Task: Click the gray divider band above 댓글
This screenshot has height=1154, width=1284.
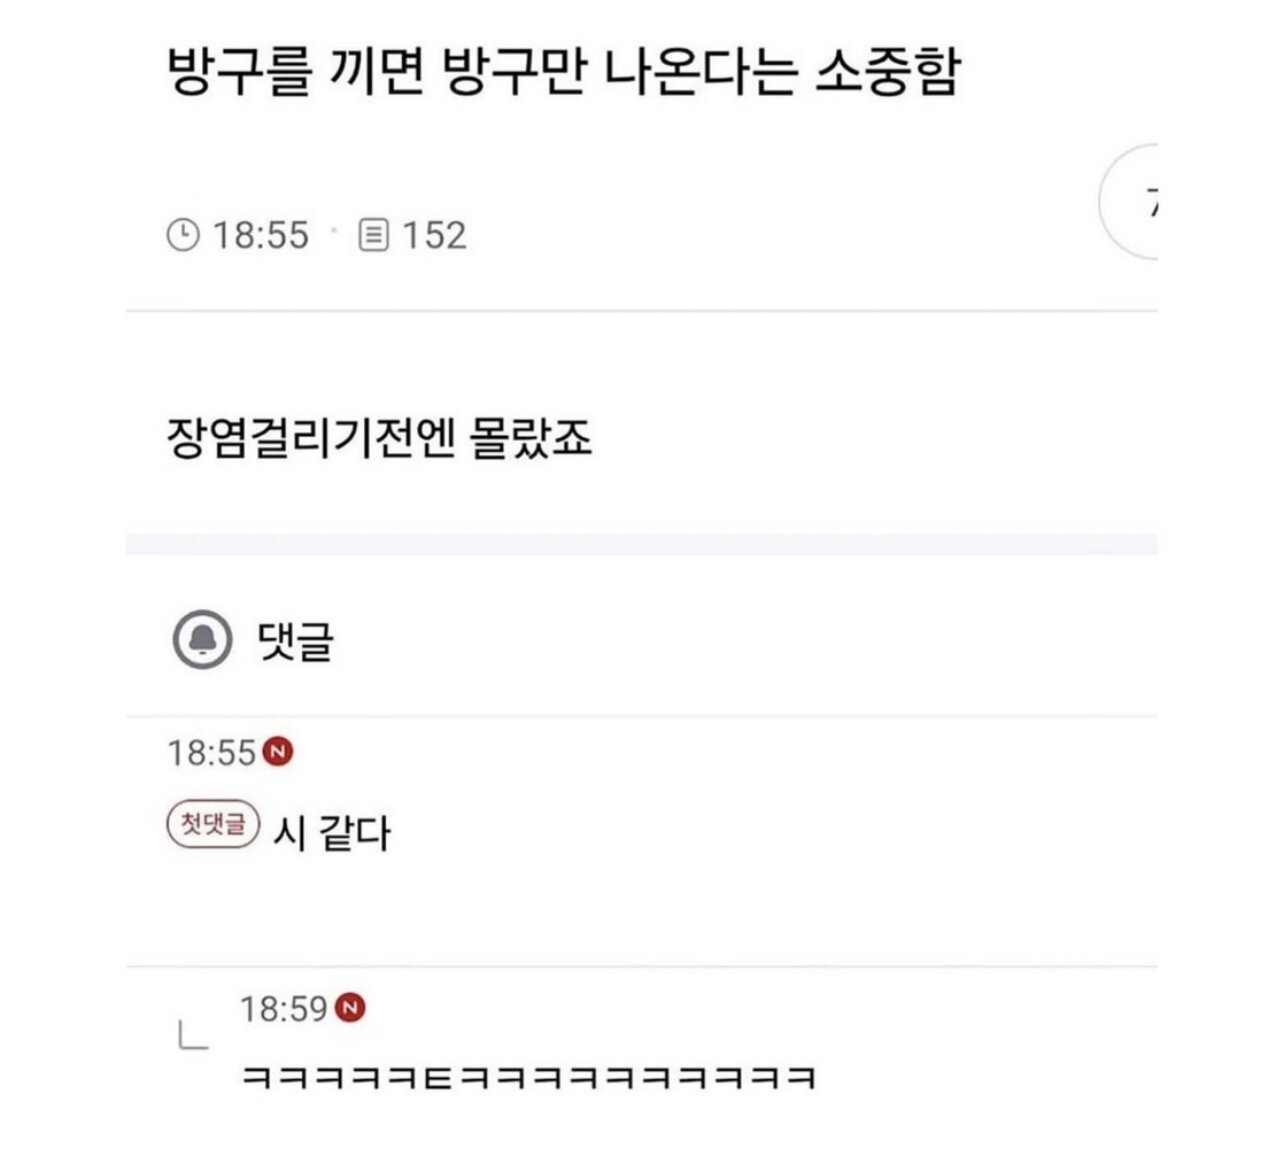Action: tap(642, 545)
